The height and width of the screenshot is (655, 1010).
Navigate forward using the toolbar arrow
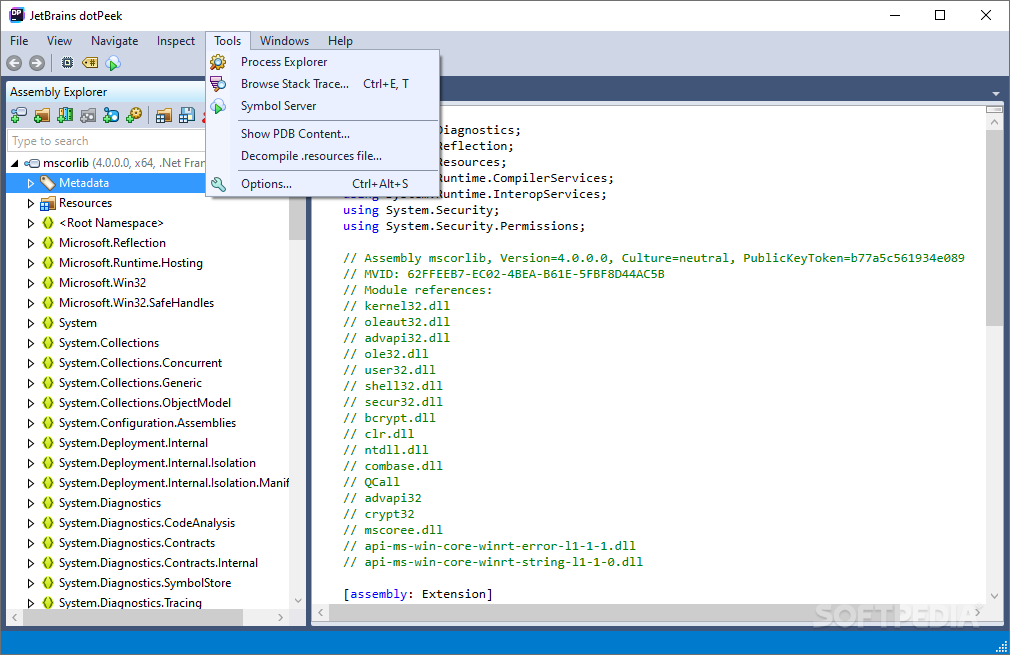pos(37,63)
